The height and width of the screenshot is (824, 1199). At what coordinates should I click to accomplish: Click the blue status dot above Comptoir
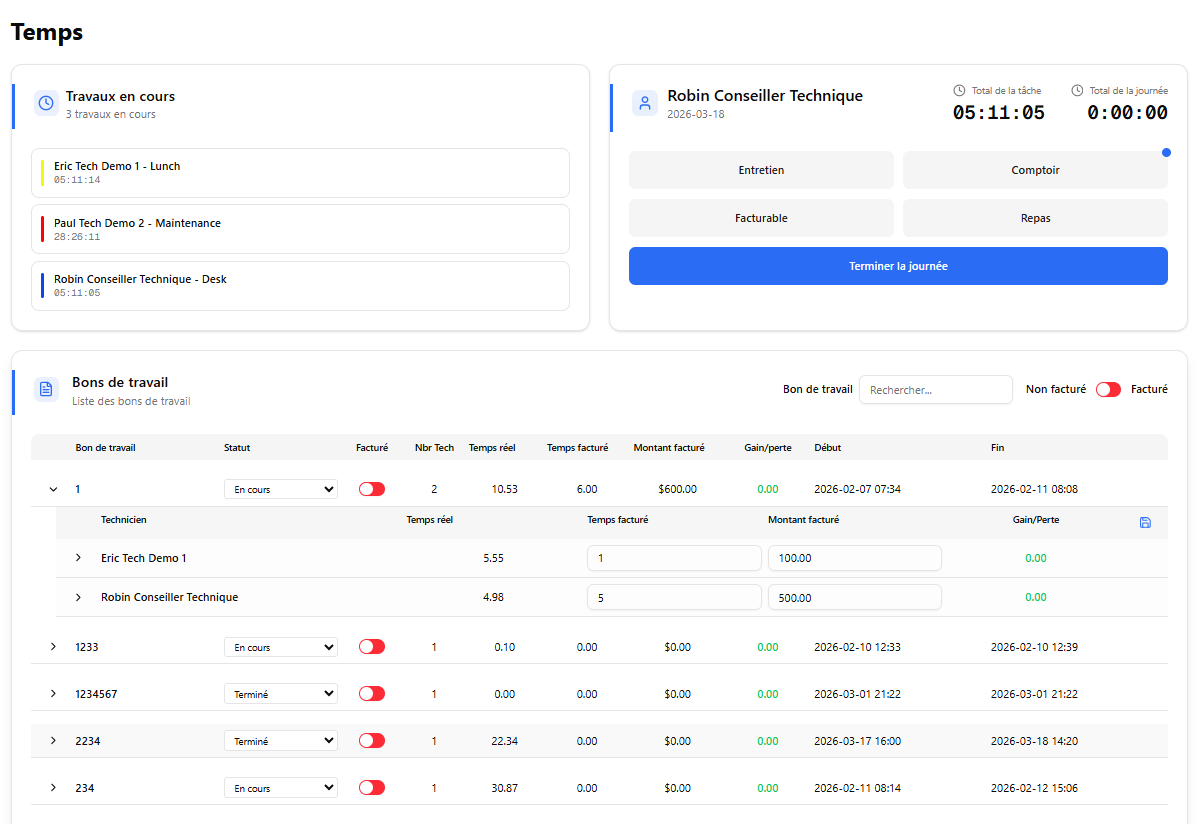pos(1166,153)
